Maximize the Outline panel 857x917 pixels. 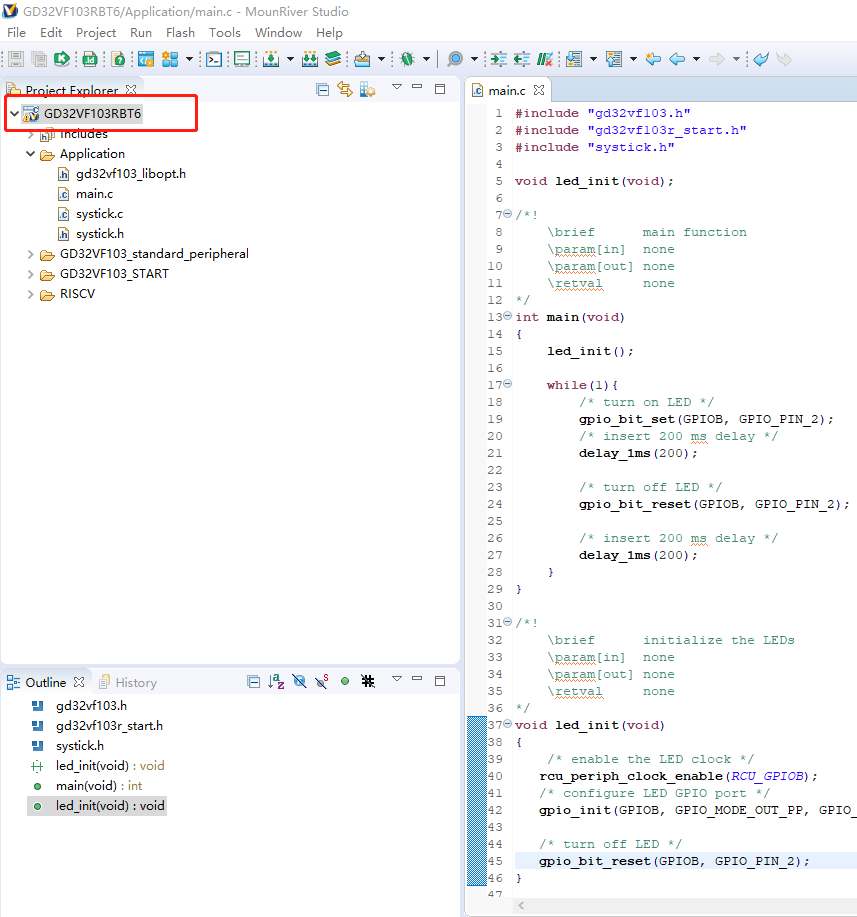[440, 681]
